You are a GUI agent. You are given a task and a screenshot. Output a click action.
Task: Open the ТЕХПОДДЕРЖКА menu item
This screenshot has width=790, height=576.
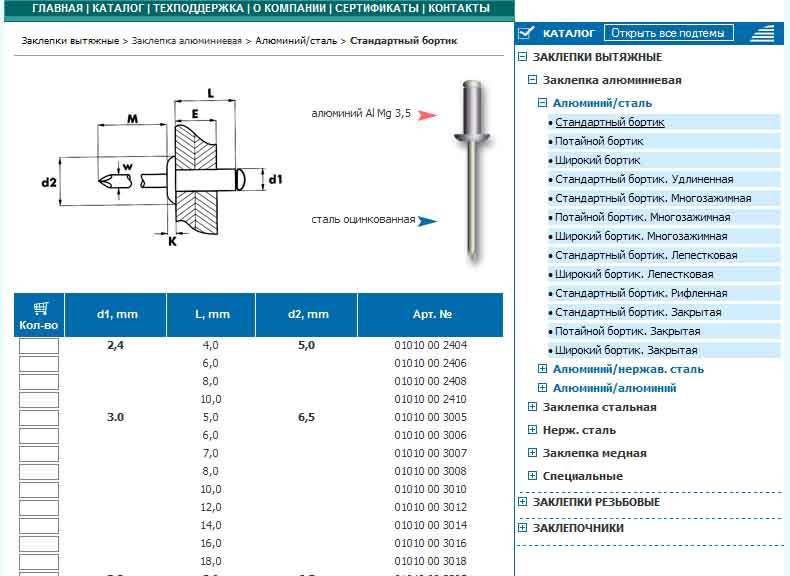198,9
